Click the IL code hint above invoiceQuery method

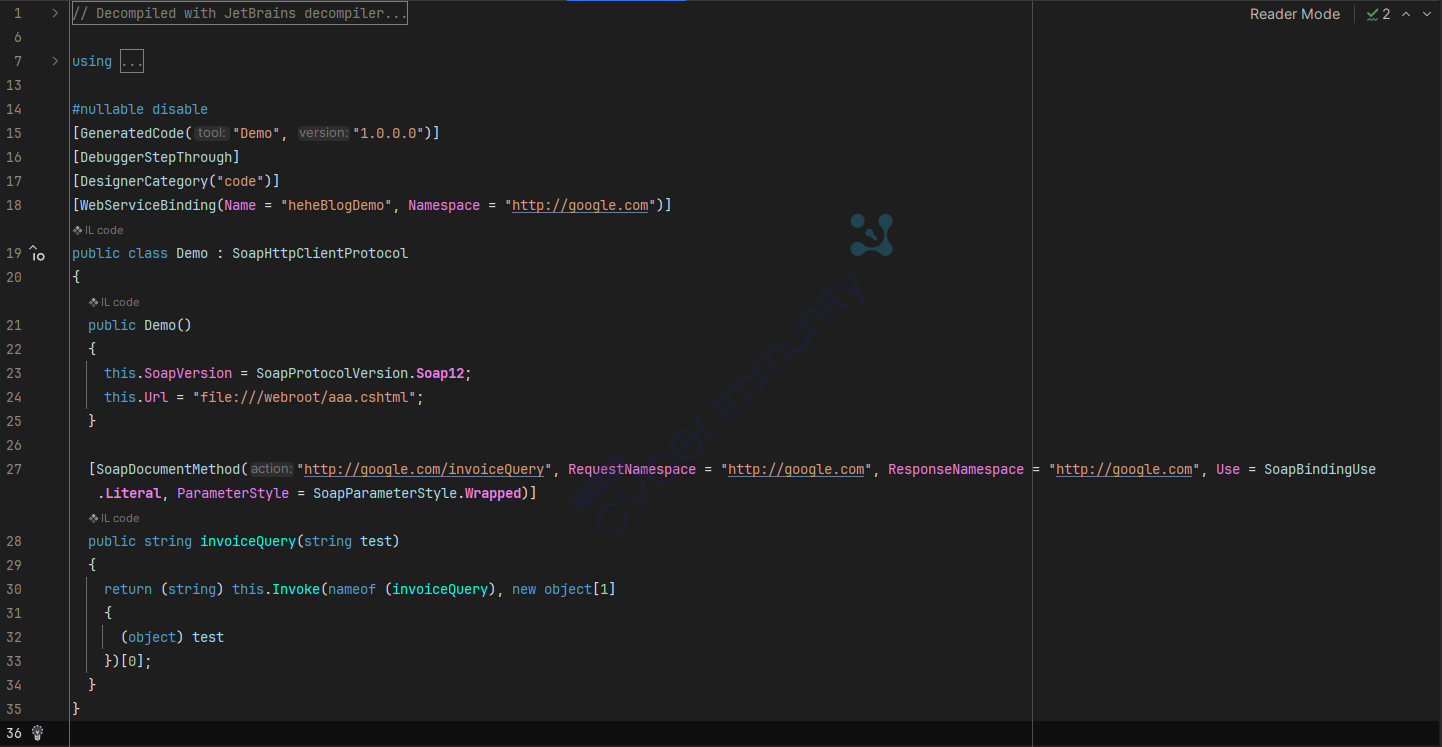114,518
